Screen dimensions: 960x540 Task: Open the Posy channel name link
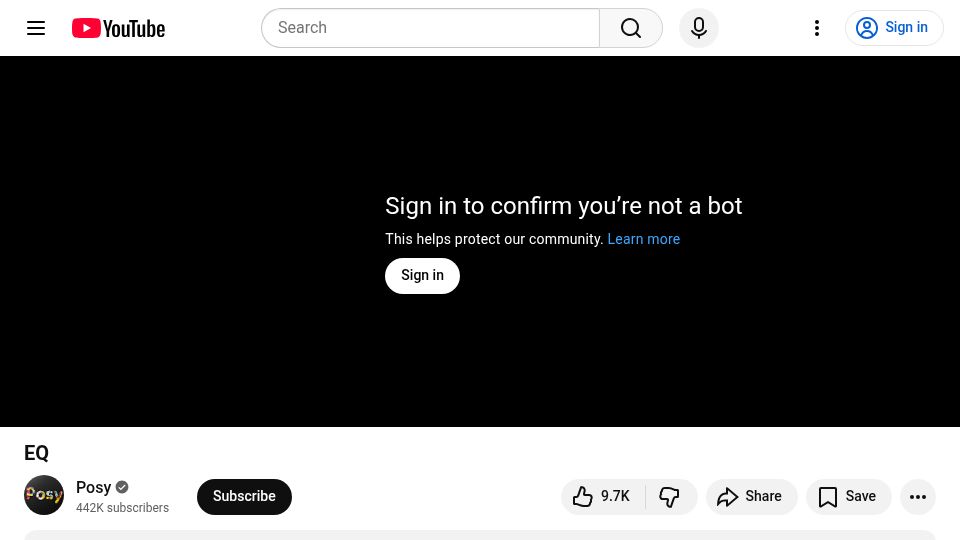[94, 487]
